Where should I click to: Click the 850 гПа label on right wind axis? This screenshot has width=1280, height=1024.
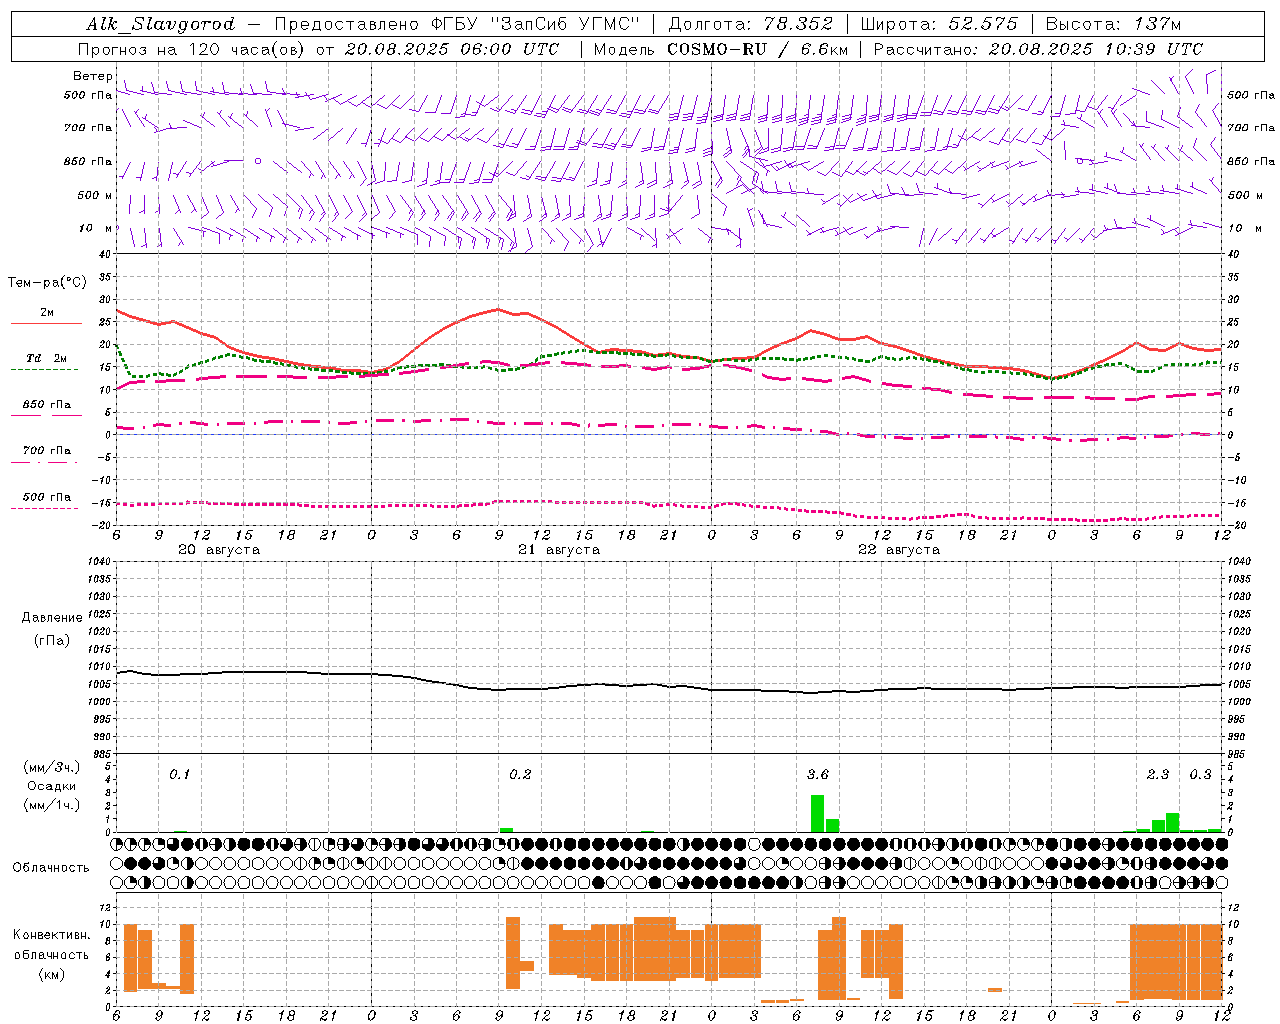(1251, 161)
